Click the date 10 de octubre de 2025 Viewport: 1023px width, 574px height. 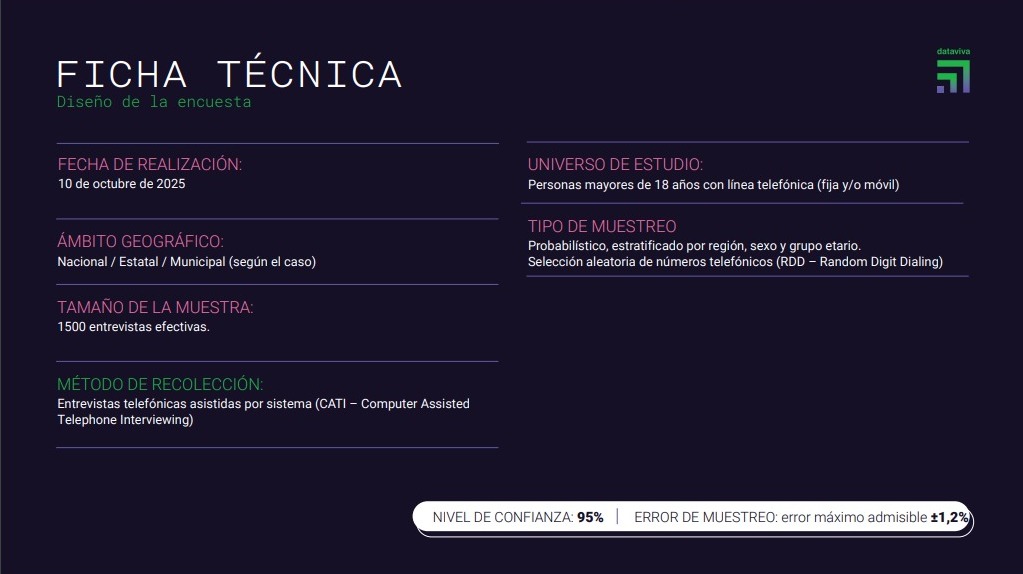[x=122, y=184]
